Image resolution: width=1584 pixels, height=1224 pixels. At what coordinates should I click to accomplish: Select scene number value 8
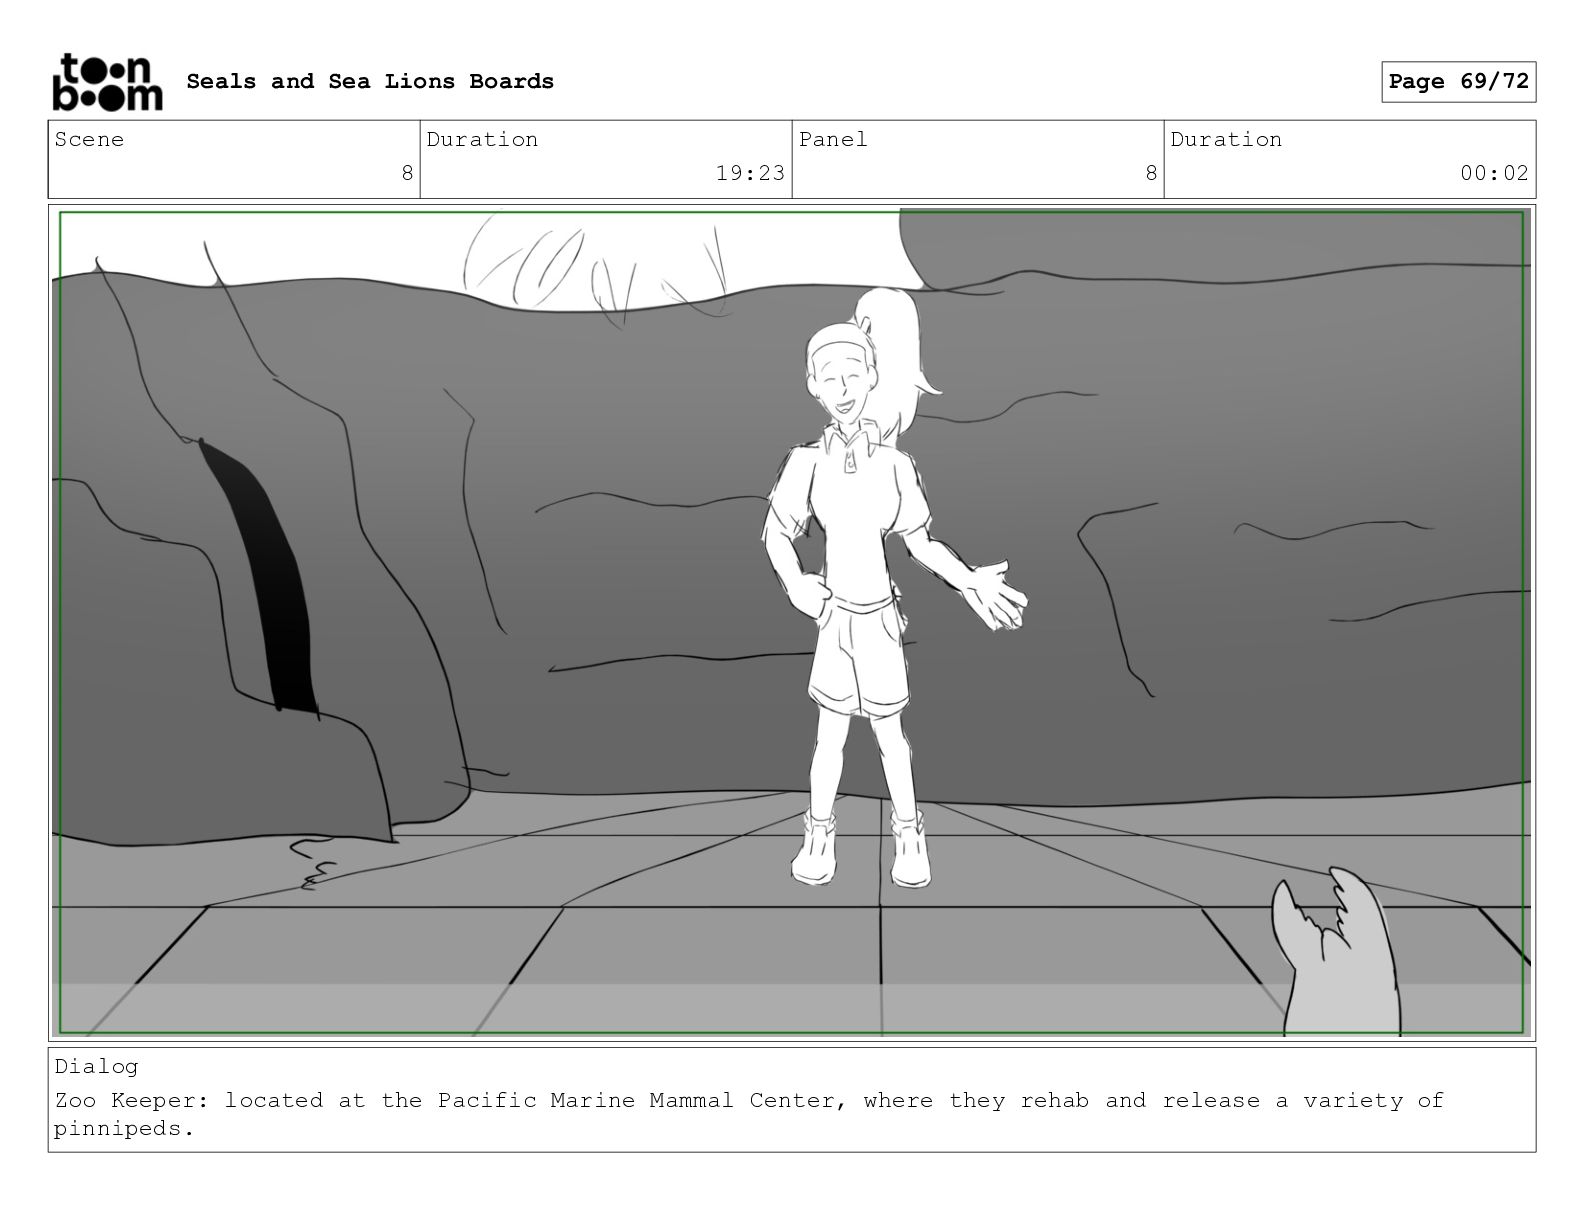pyautogui.click(x=407, y=173)
